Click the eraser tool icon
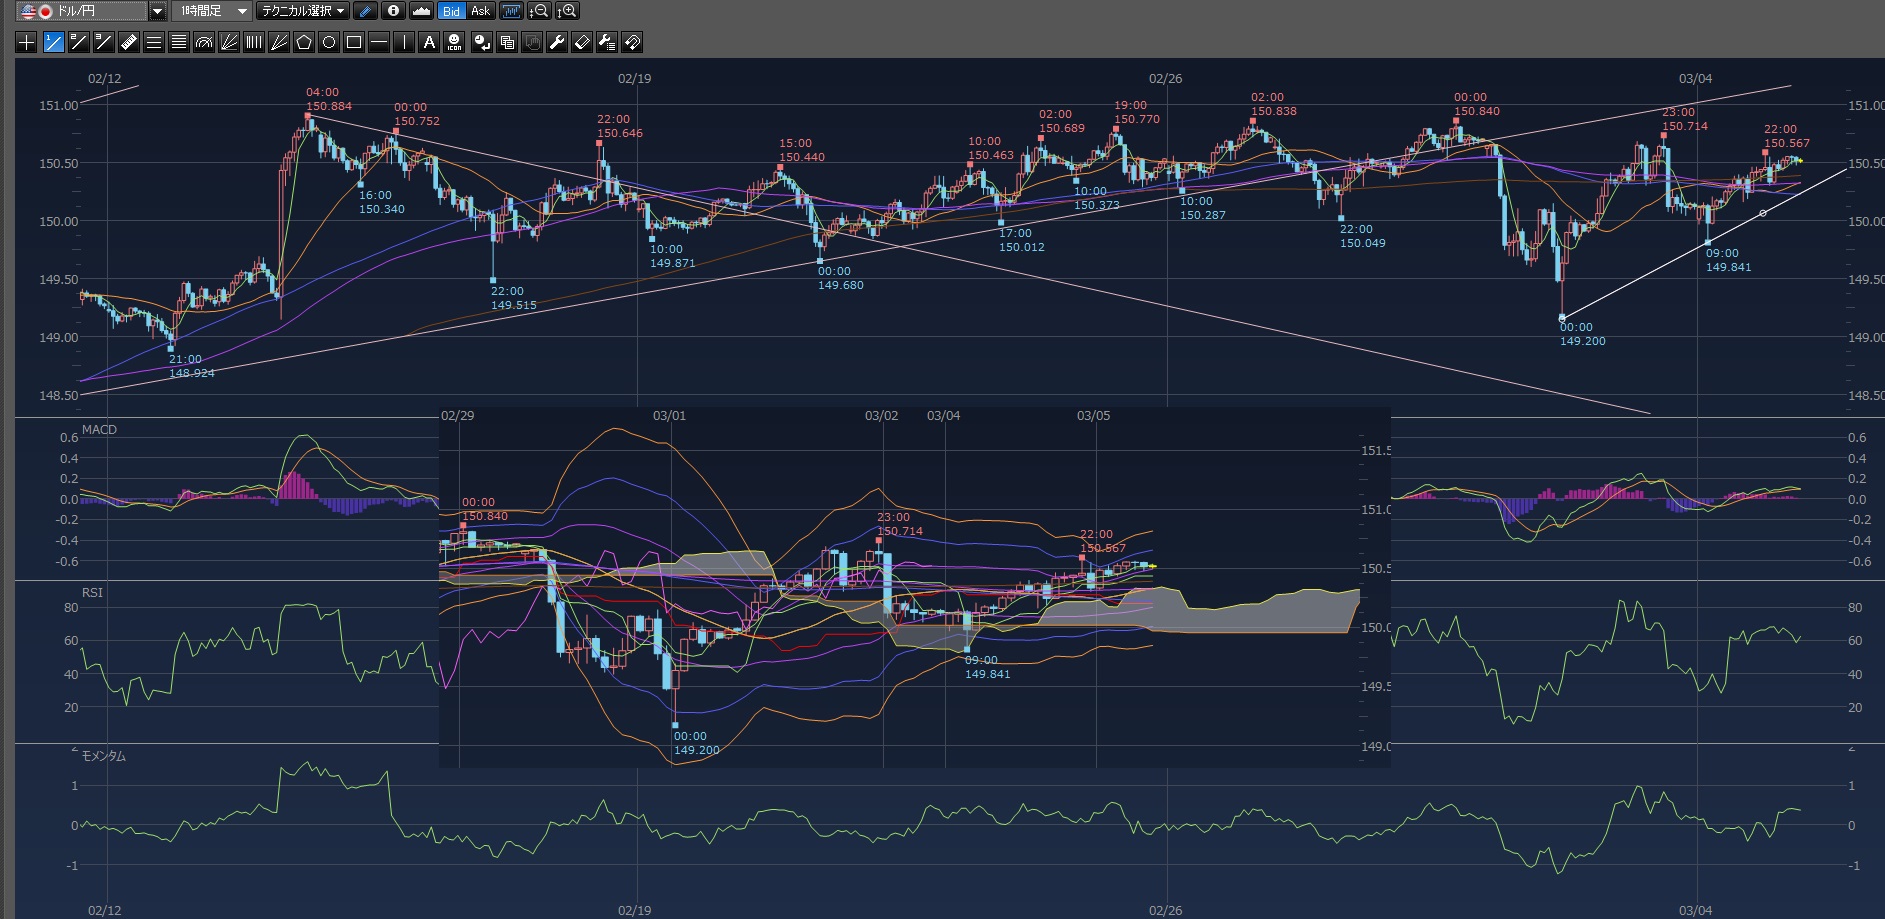 click(x=582, y=42)
